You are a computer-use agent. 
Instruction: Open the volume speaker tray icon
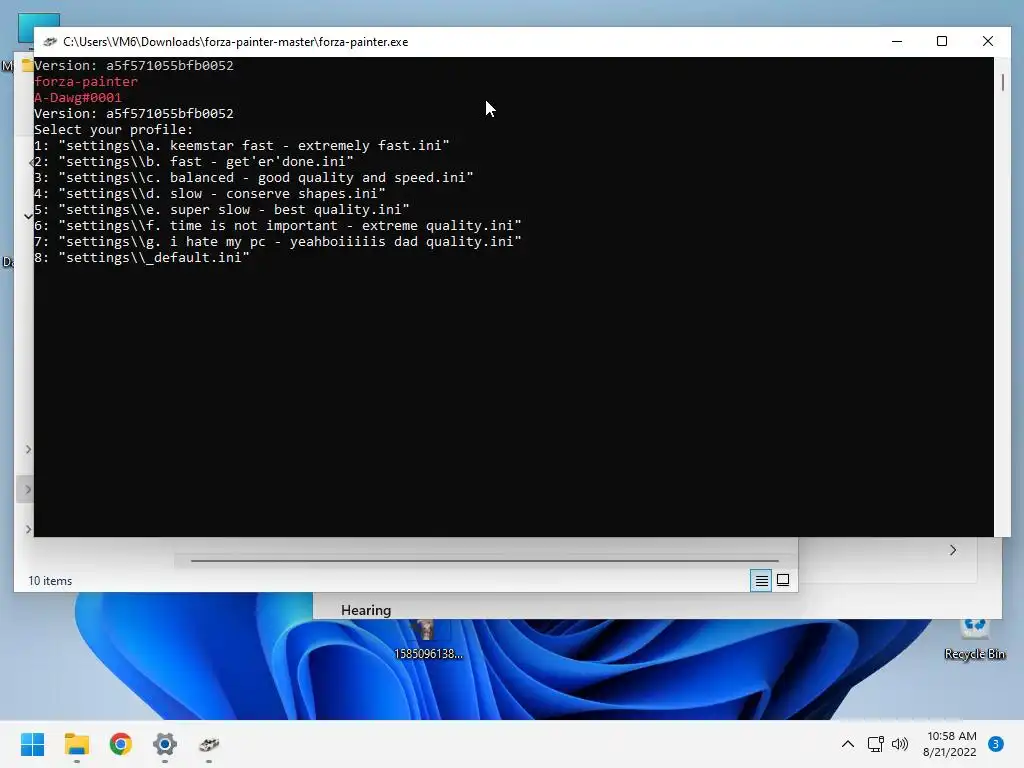tap(900, 744)
